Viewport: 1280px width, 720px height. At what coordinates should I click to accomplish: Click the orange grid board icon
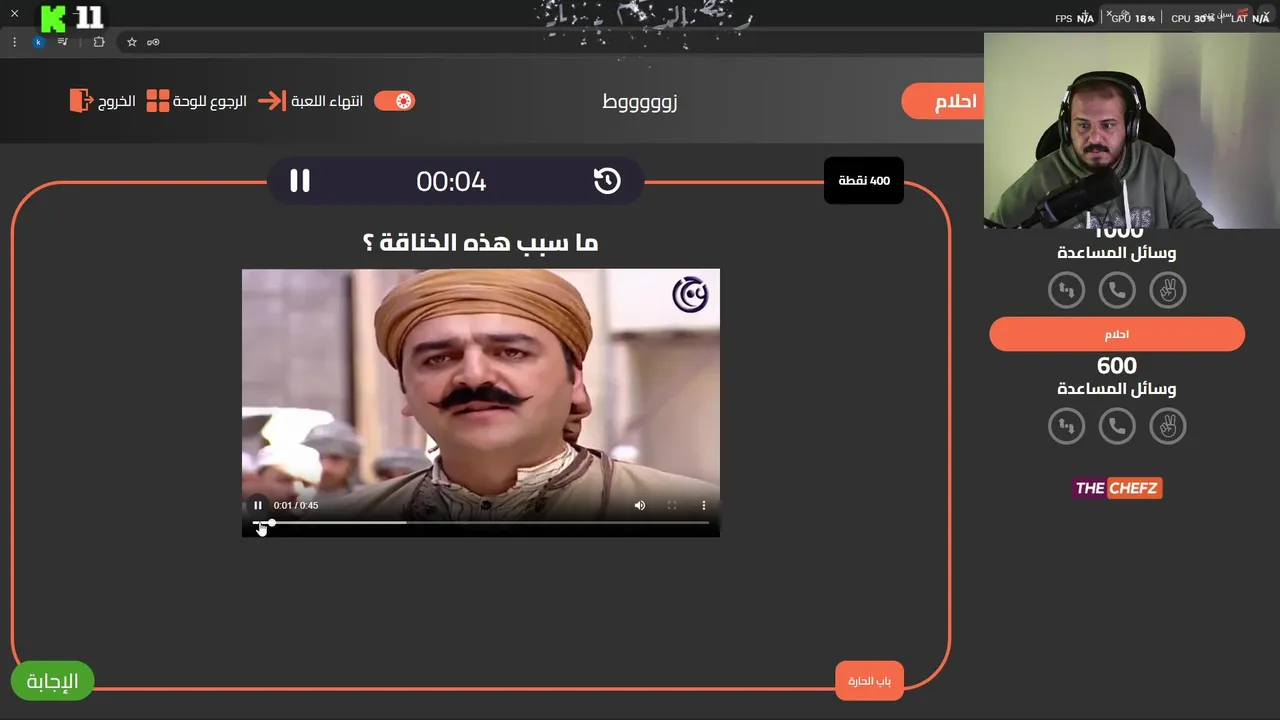[158, 101]
